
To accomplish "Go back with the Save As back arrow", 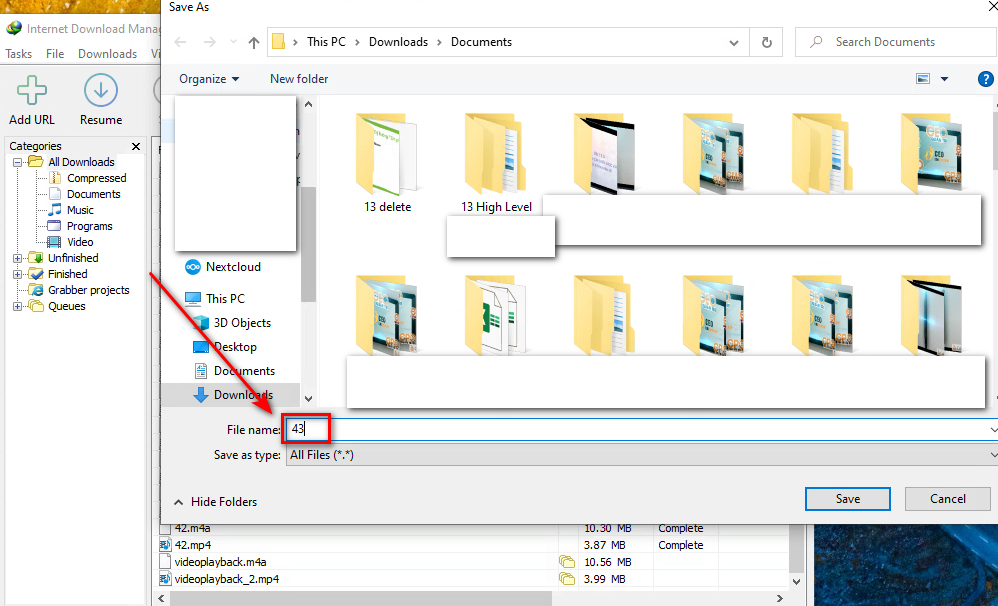I will tap(180, 43).
